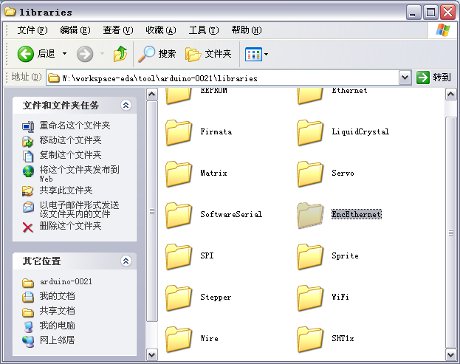Click the SoftwareSerial folder name
Image resolution: width=460 pixels, height=364 pixels.
[x=231, y=214]
